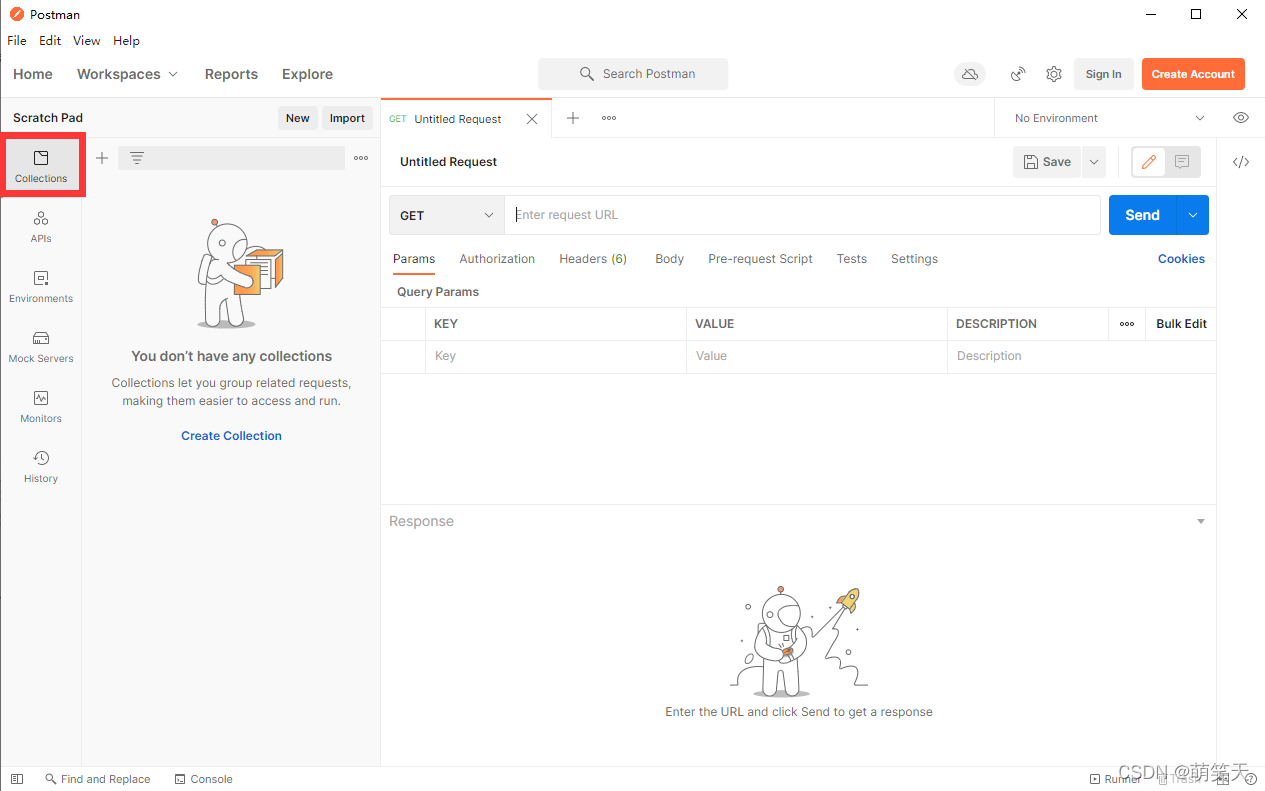Click the Send button

(1143, 215)
